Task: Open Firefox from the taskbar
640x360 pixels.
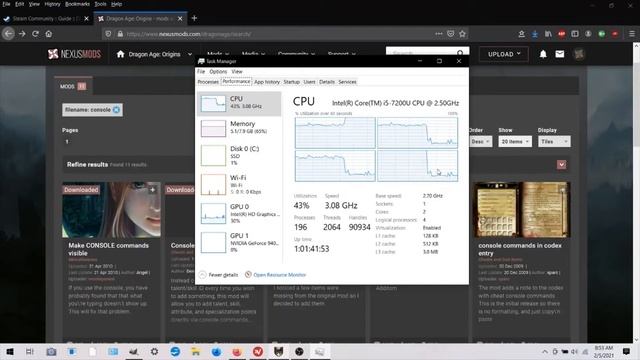Action: (237, 351)
